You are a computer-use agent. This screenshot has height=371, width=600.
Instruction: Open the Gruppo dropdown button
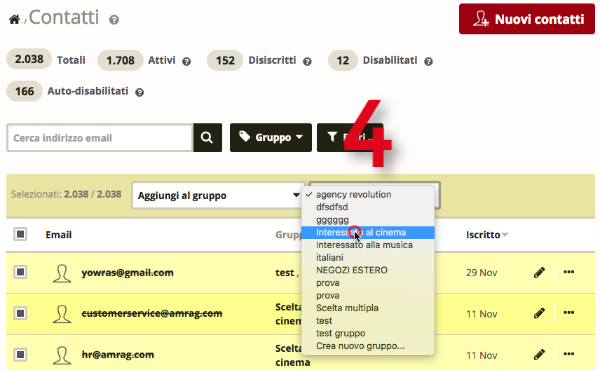(271, 137)
